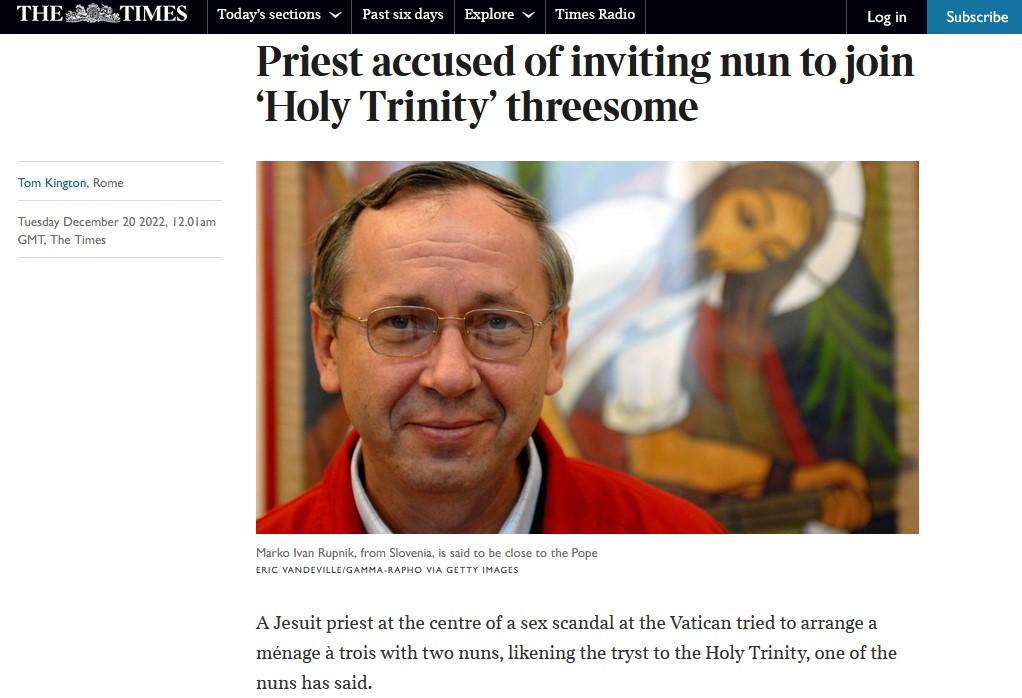Open author Tom Kington's profile link
The width and height of the screenshot is (1022, 698).
click(x=52, y=183)
